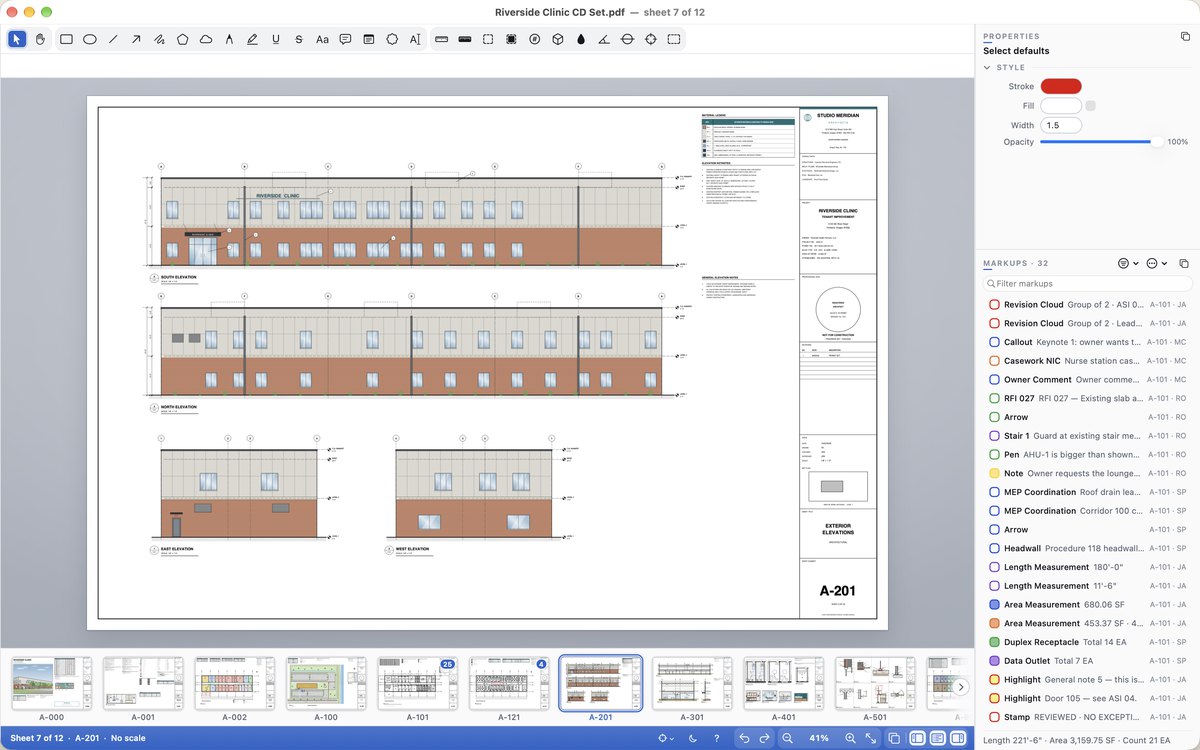The width and height of the screenshot is (1200, 750).
Task: Pick the arrow markup tool
Action: click(136, 39)
